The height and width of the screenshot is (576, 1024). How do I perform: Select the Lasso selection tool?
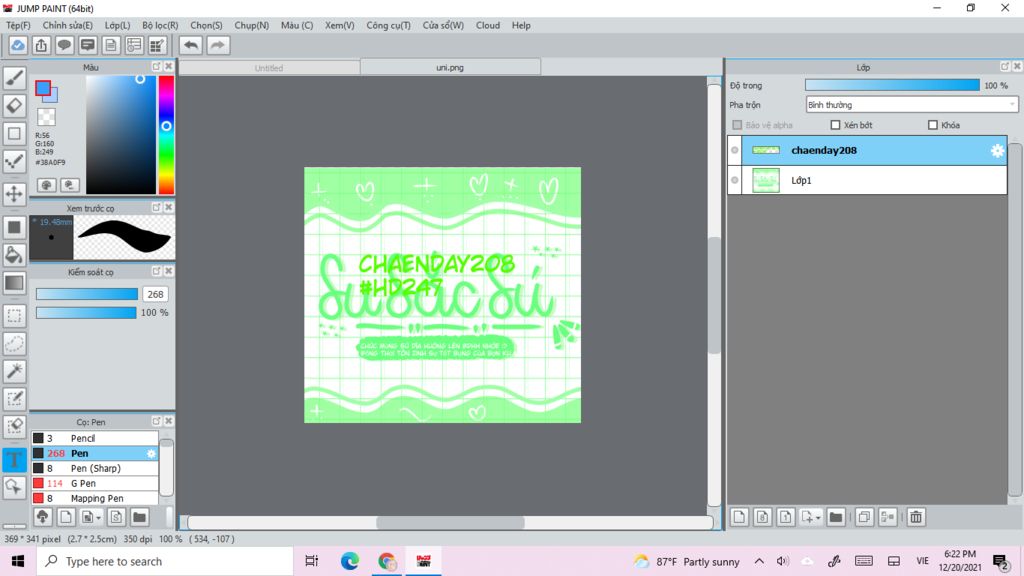[x=14, y=344]
